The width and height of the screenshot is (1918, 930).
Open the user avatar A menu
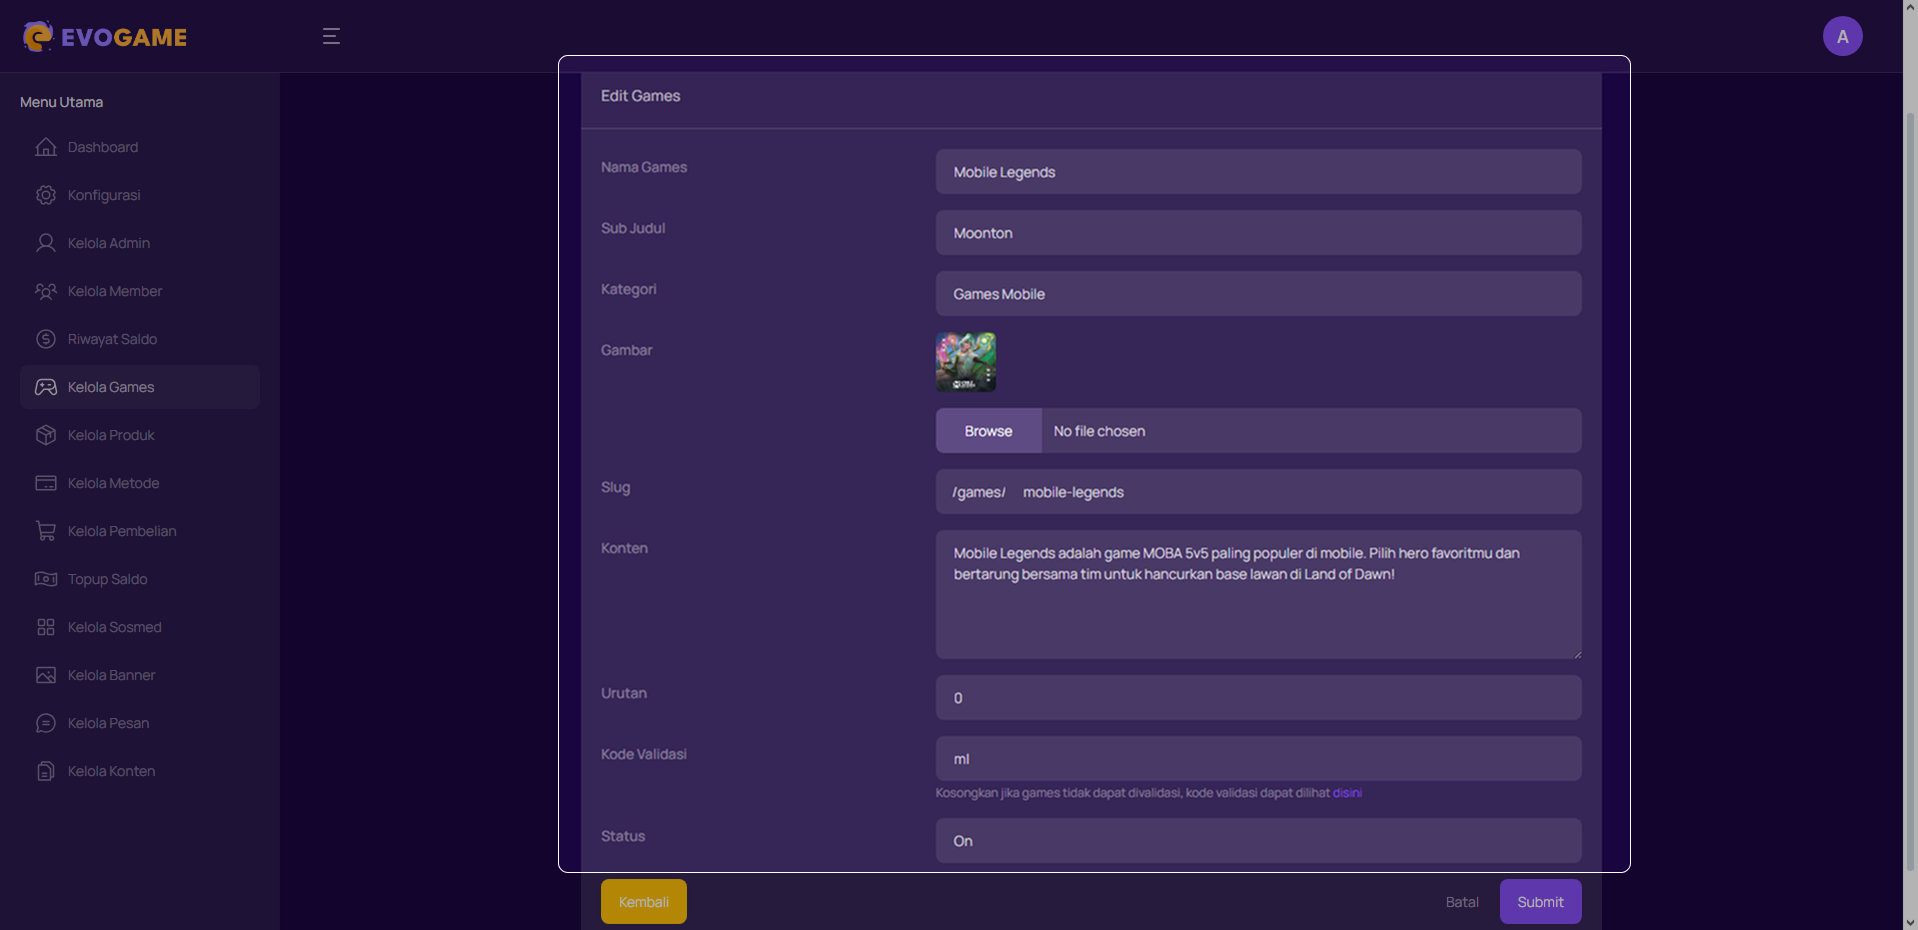click(x=1842, y=36)
